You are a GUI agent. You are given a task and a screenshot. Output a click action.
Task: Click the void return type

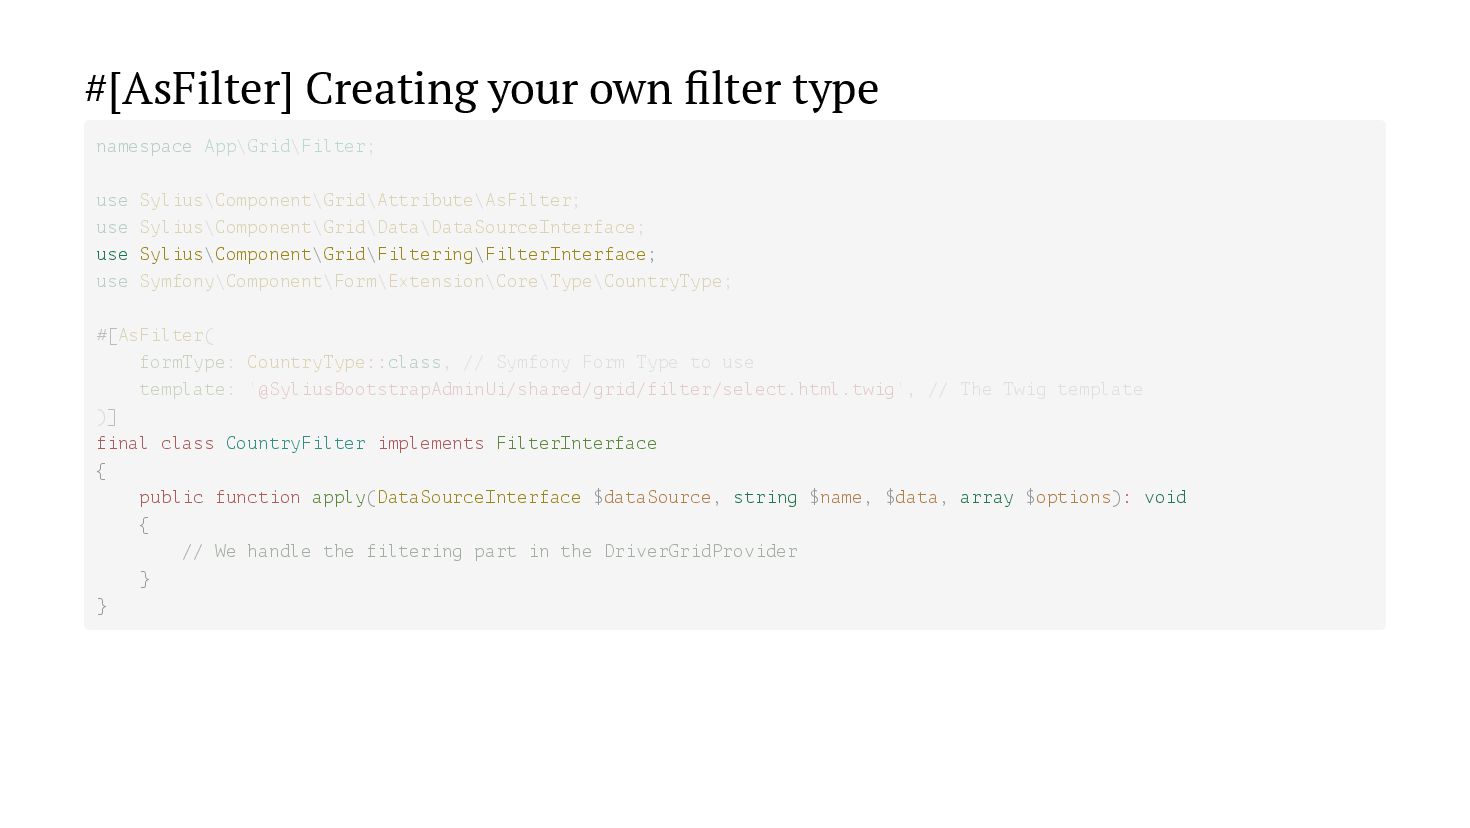click(x=1165, y=498)
